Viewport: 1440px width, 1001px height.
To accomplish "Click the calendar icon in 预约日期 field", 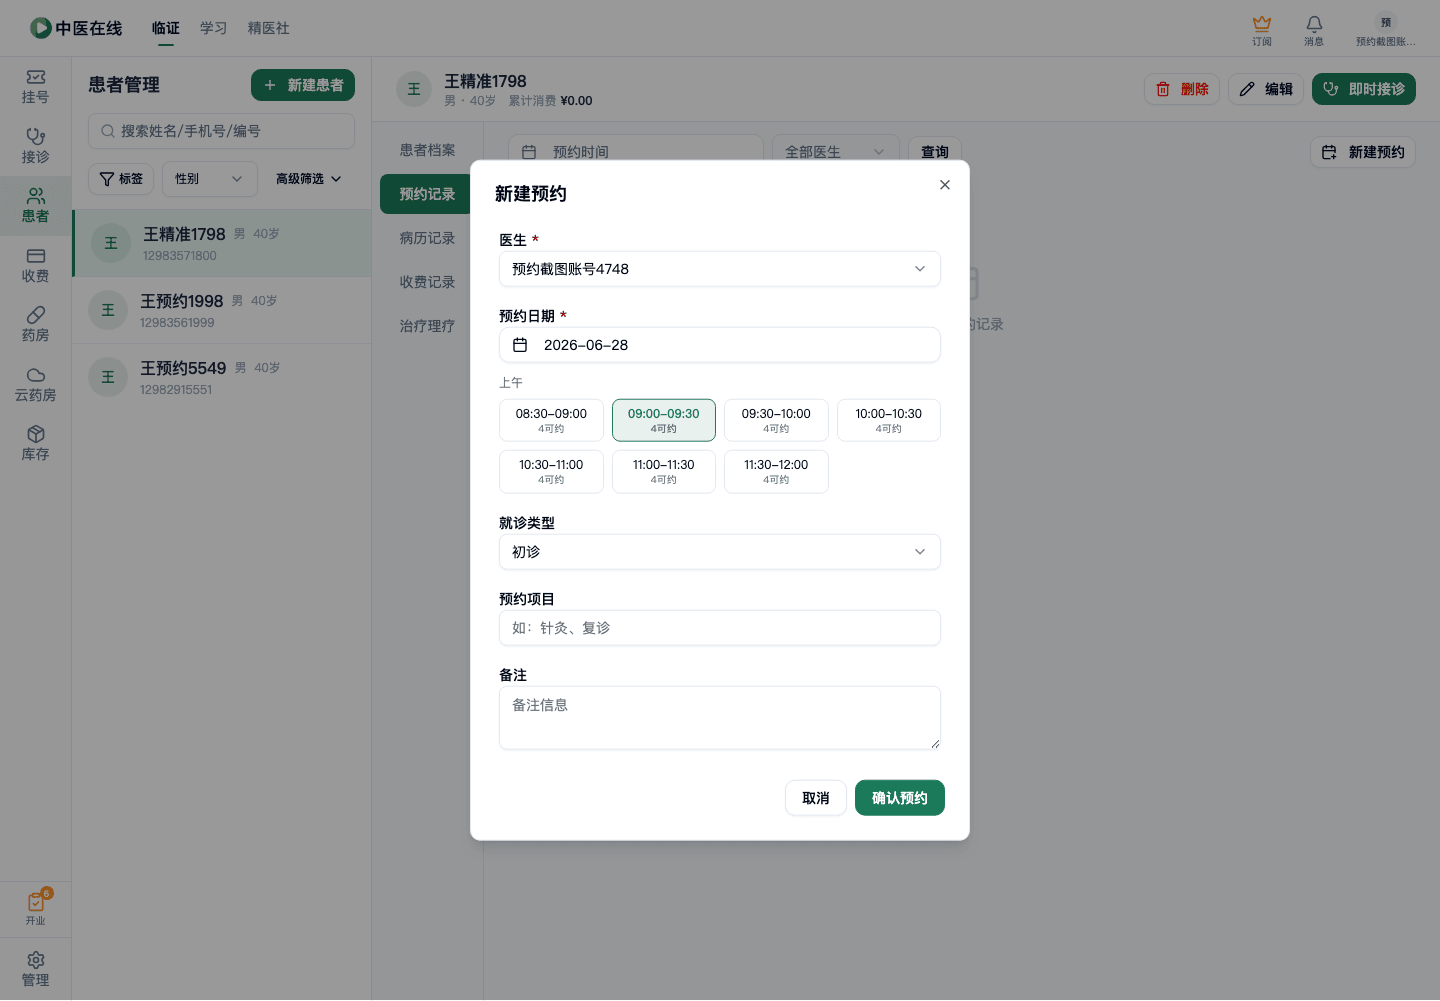I will [520, 345].
